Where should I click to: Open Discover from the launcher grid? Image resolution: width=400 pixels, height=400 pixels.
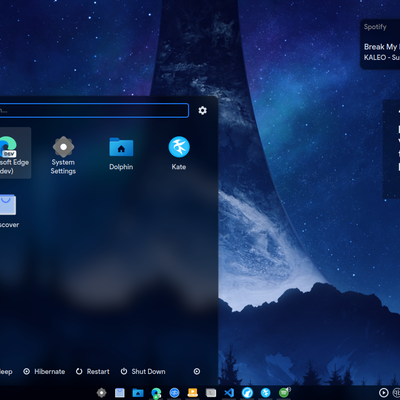click(x=8, y=210)
